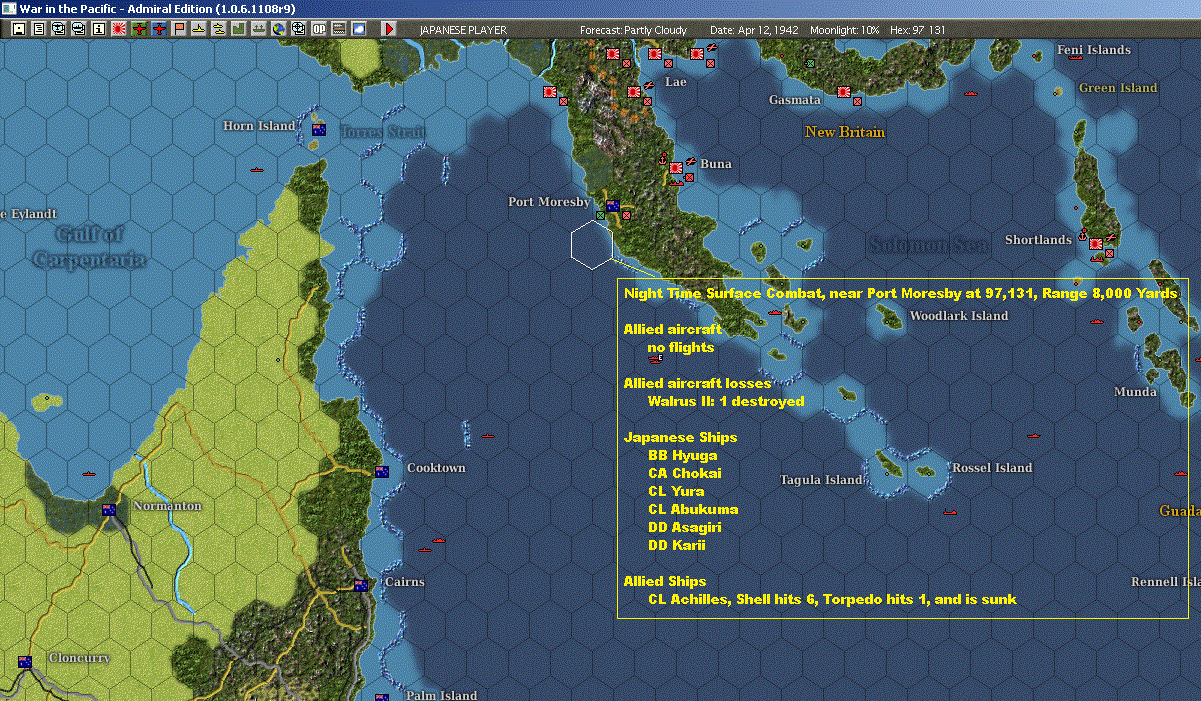The width and height of the screenshot is (1201, 701).
Task: Click the Woodlark Island map label
Action: click(x=959, y=316)
